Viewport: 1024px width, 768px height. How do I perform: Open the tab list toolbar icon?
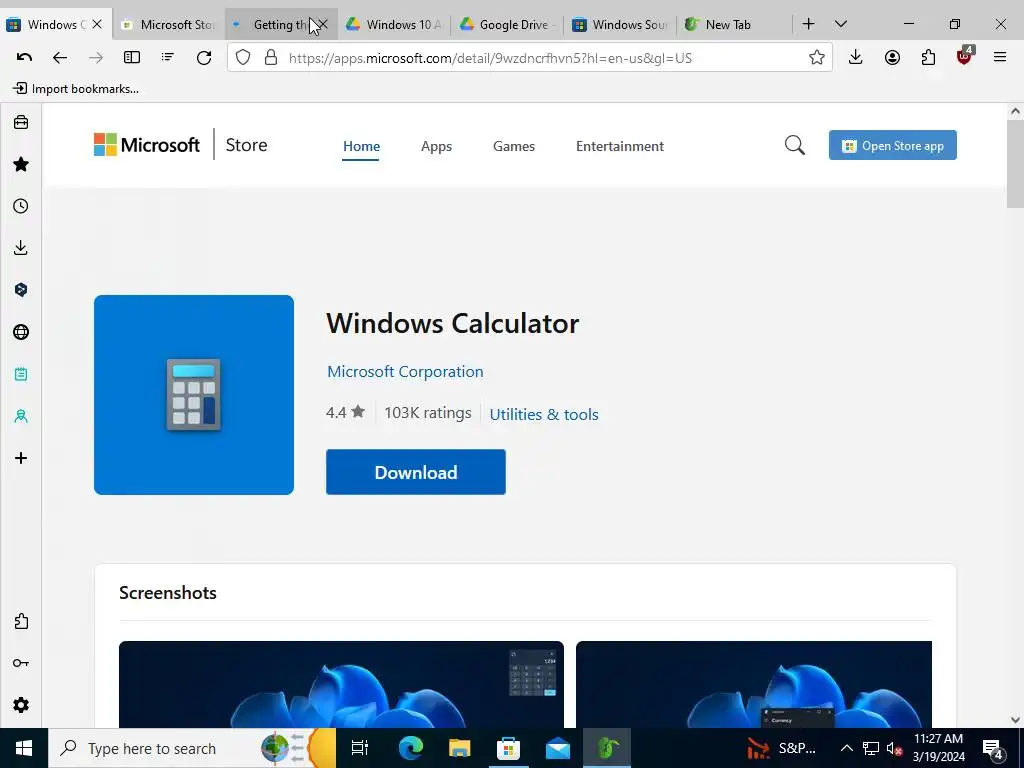[x=168, y=57]
